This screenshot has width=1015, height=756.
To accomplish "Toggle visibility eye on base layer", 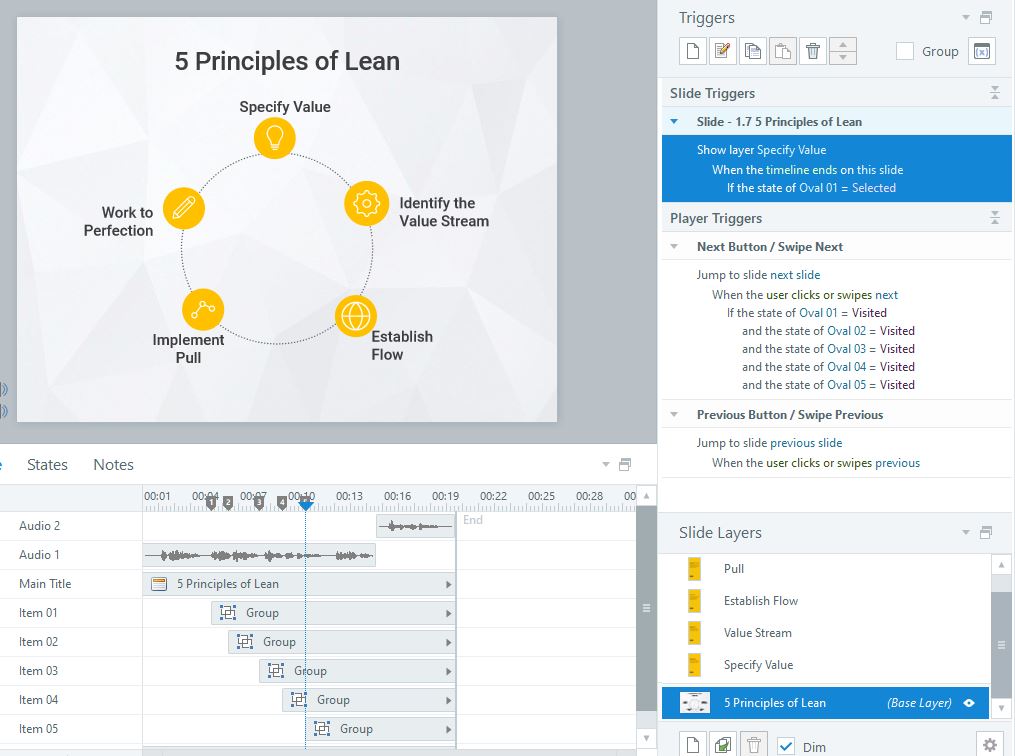I will [x=969, y=703].
